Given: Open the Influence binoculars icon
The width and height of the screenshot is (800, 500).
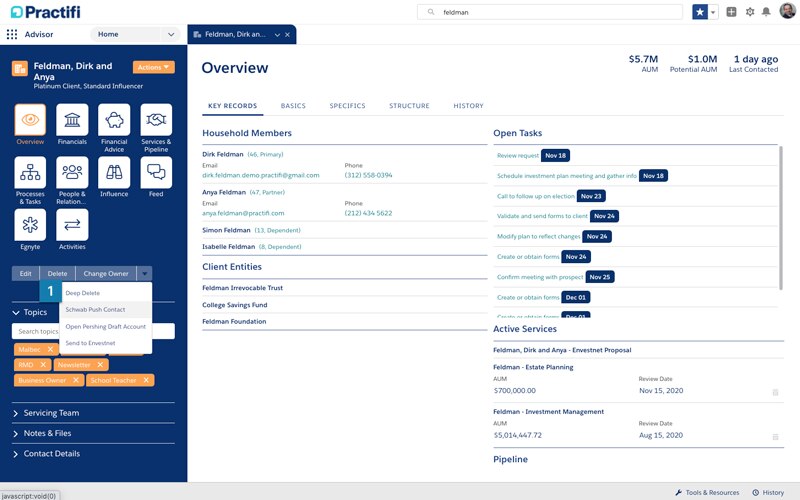Looking at the screenshot, I should click(x=113, y=173).
